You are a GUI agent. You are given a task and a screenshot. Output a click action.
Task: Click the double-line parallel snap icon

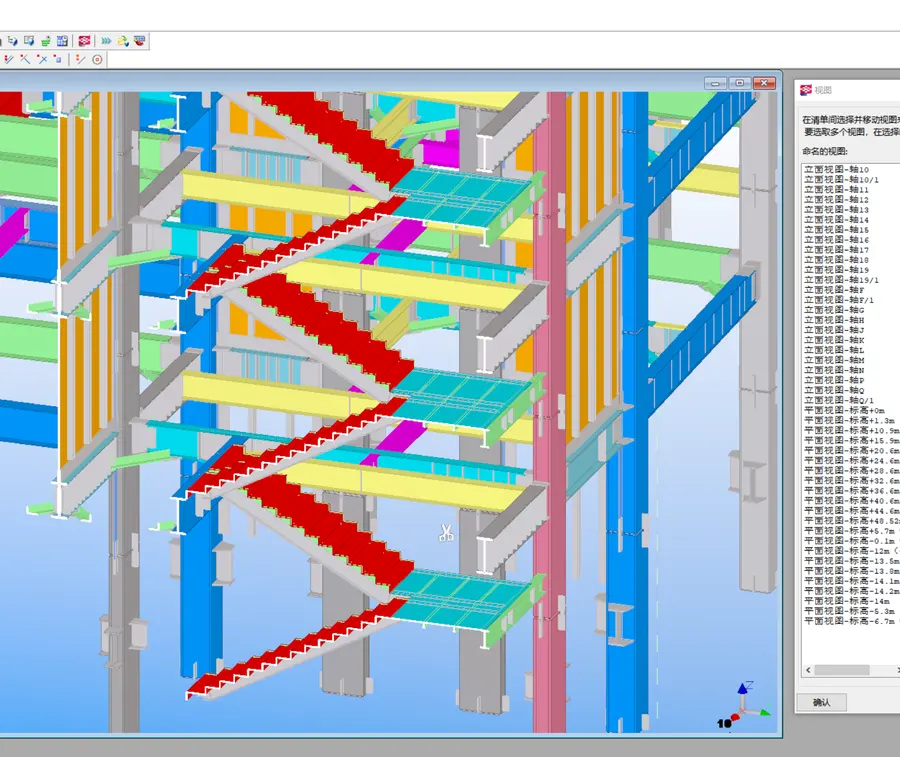pos(8,59)
